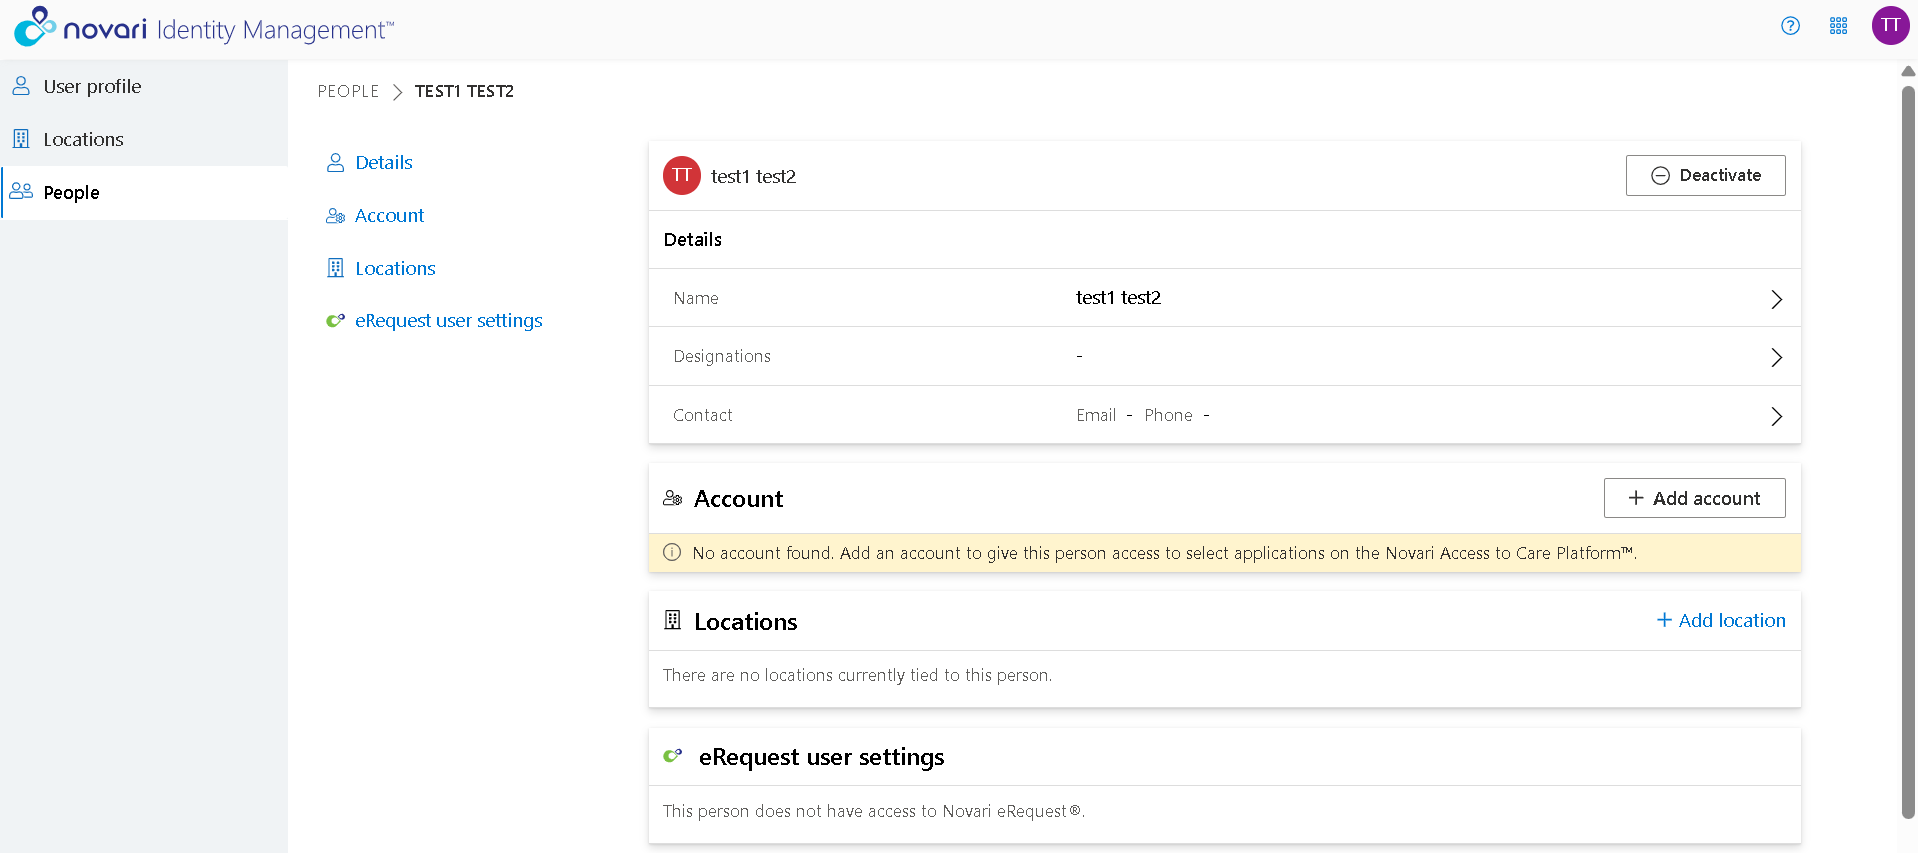
Task: Click the Locations card building icon
Action: 673,621
